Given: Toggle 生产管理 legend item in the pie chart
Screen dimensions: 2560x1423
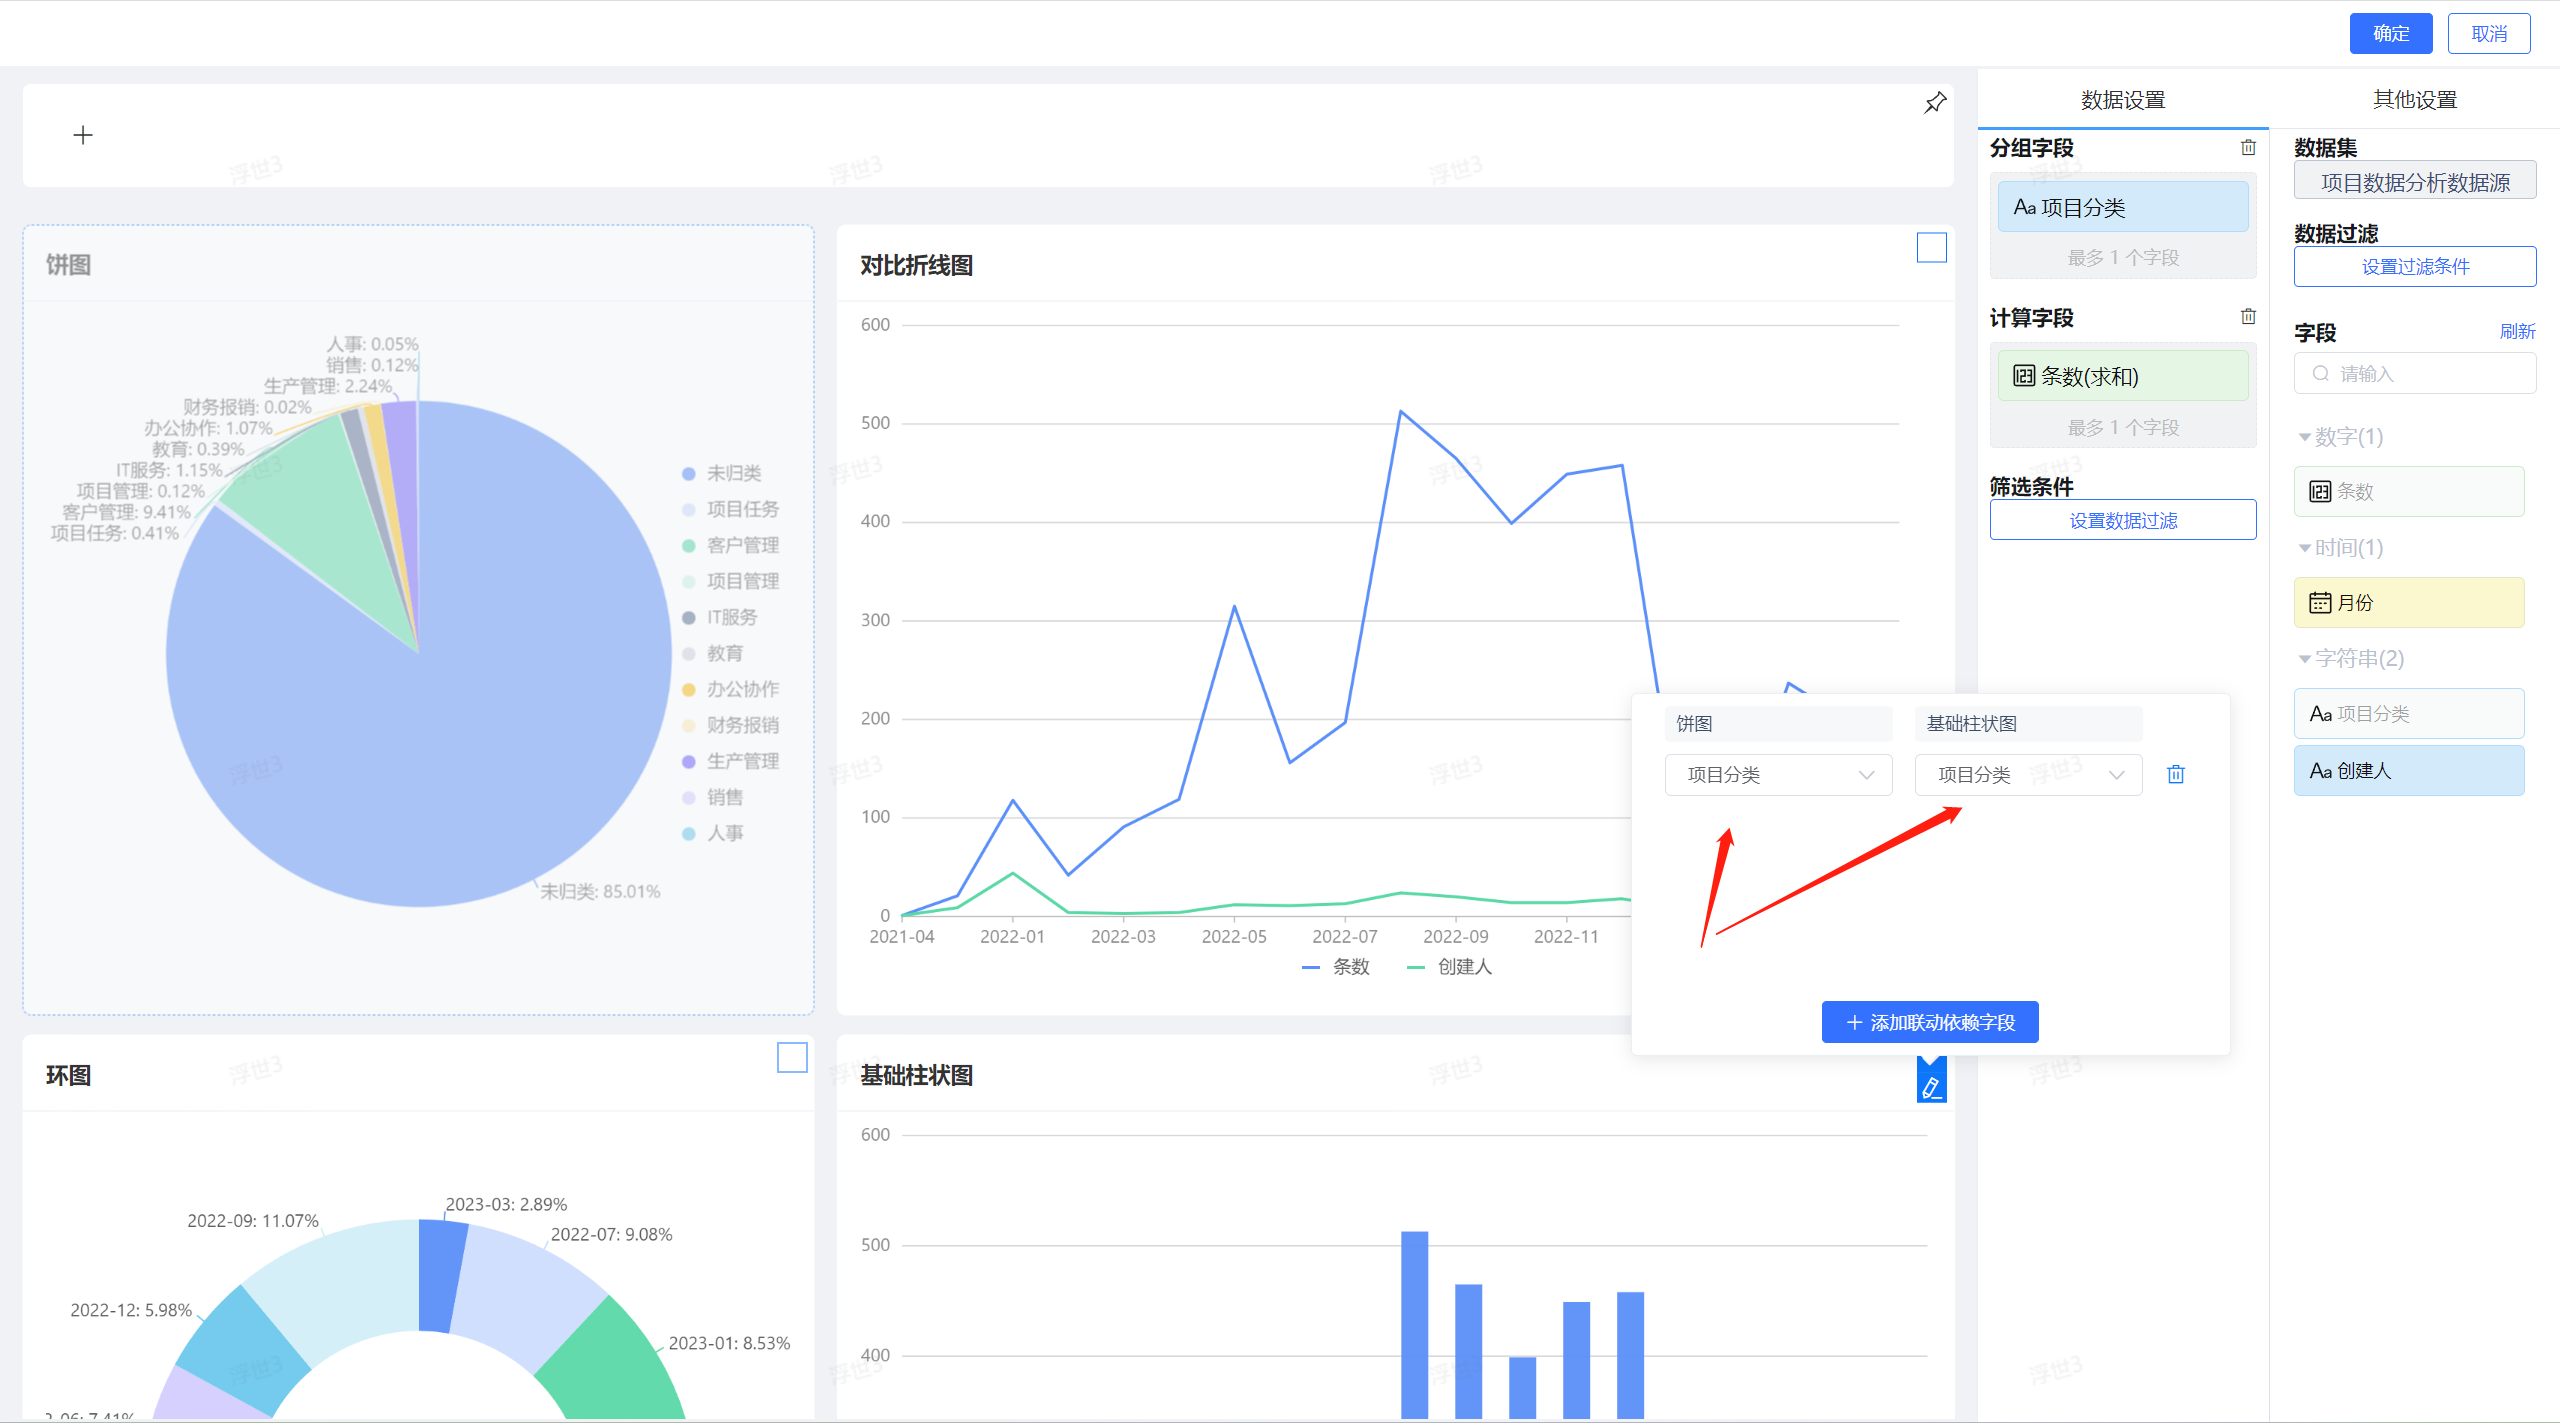Looking at the screenshot, I should click(x=730, y=762).
